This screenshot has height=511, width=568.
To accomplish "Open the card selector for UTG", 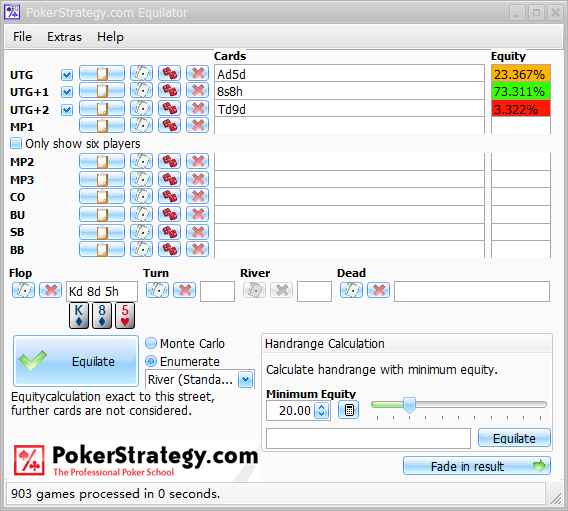I will pyautogui.click(x=141, y=73).
